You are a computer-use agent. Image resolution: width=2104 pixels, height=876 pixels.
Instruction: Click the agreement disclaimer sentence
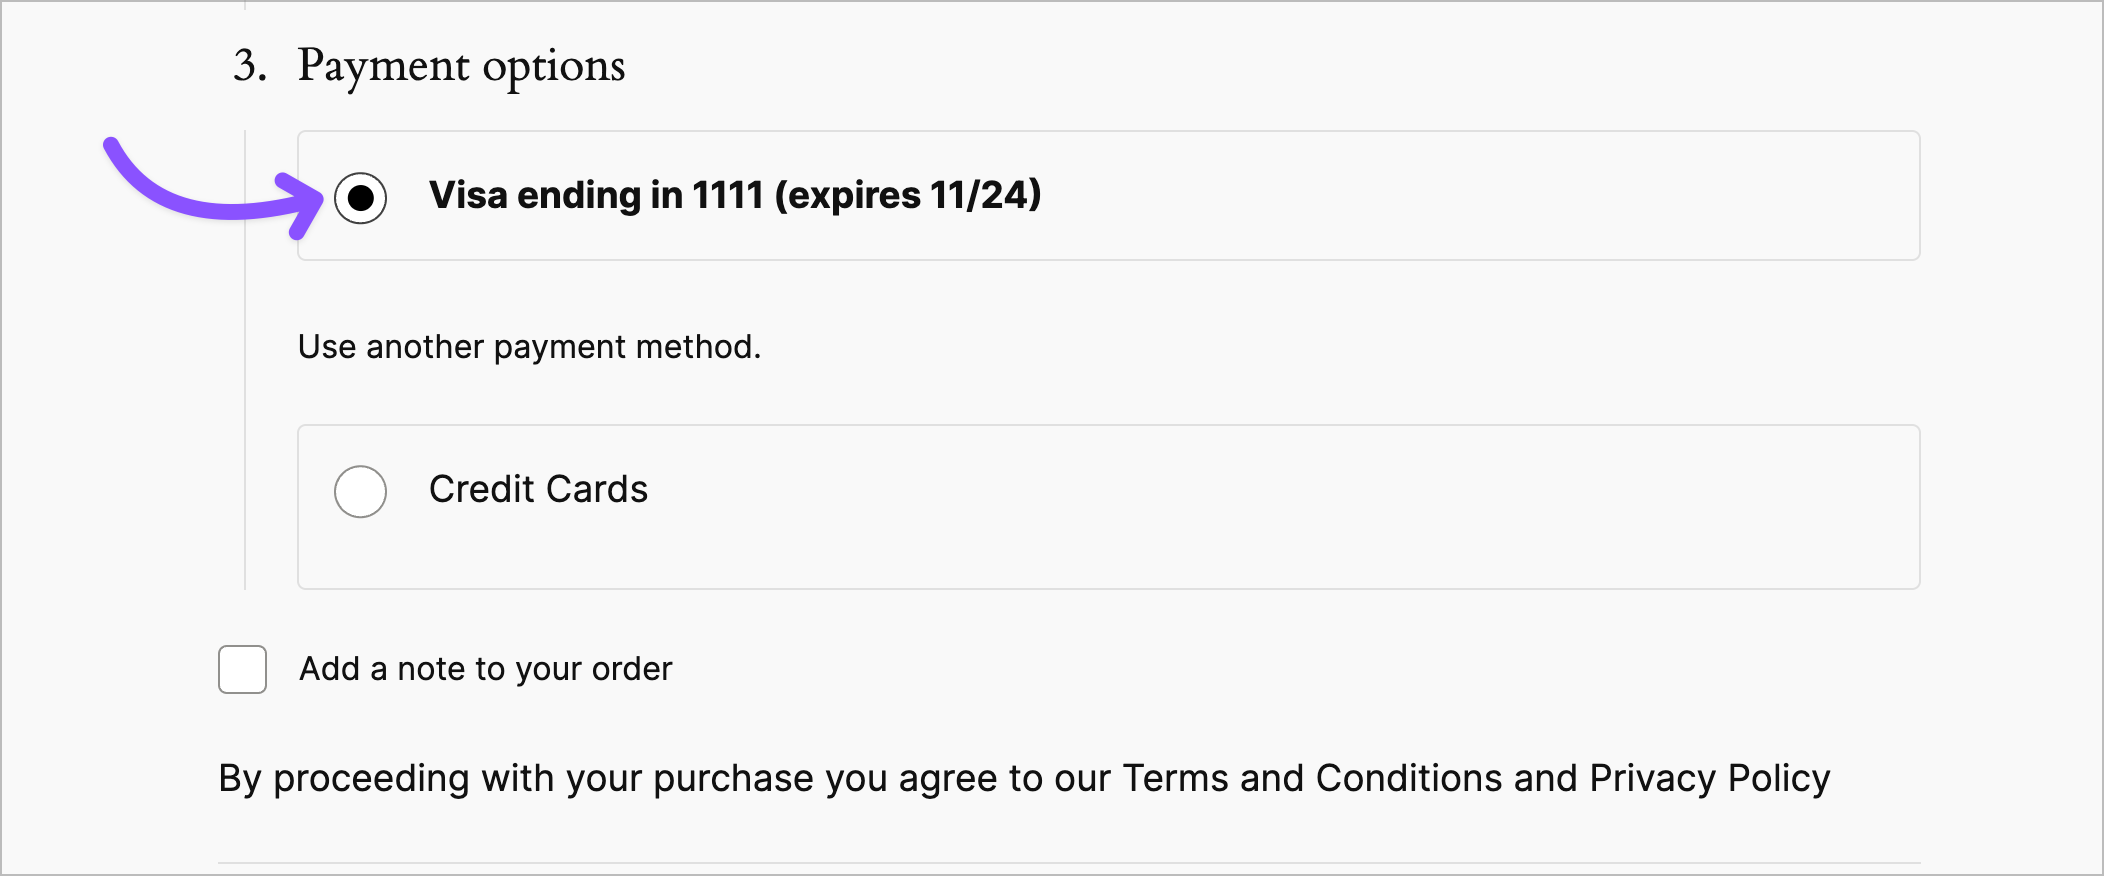pyautogui.click(x=1025, y=778)
